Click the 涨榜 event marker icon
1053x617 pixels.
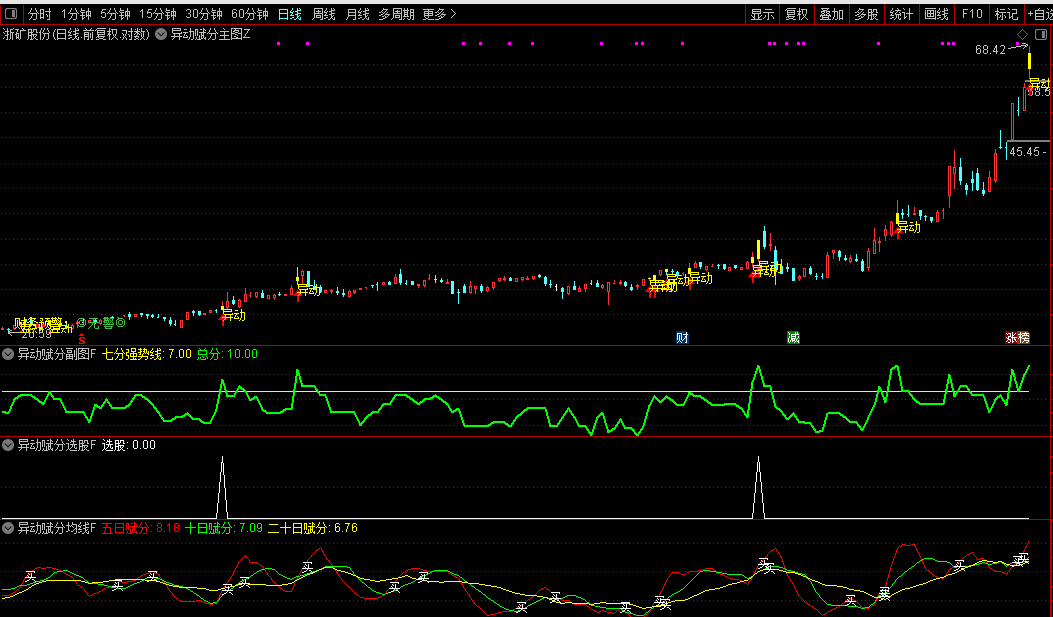[1017, 338]
